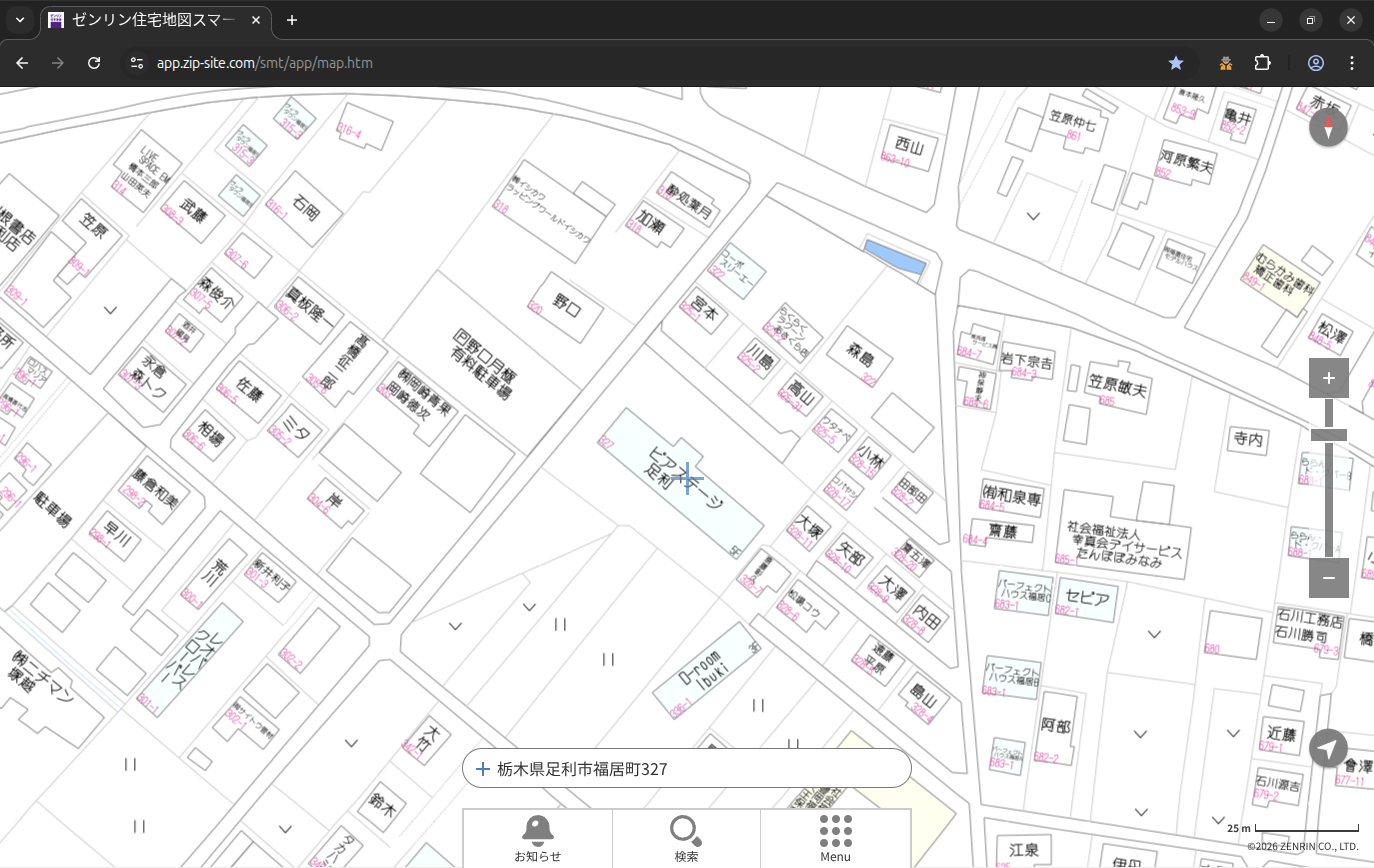
Task: Go back to the previous page
Action: coord(22,63)
